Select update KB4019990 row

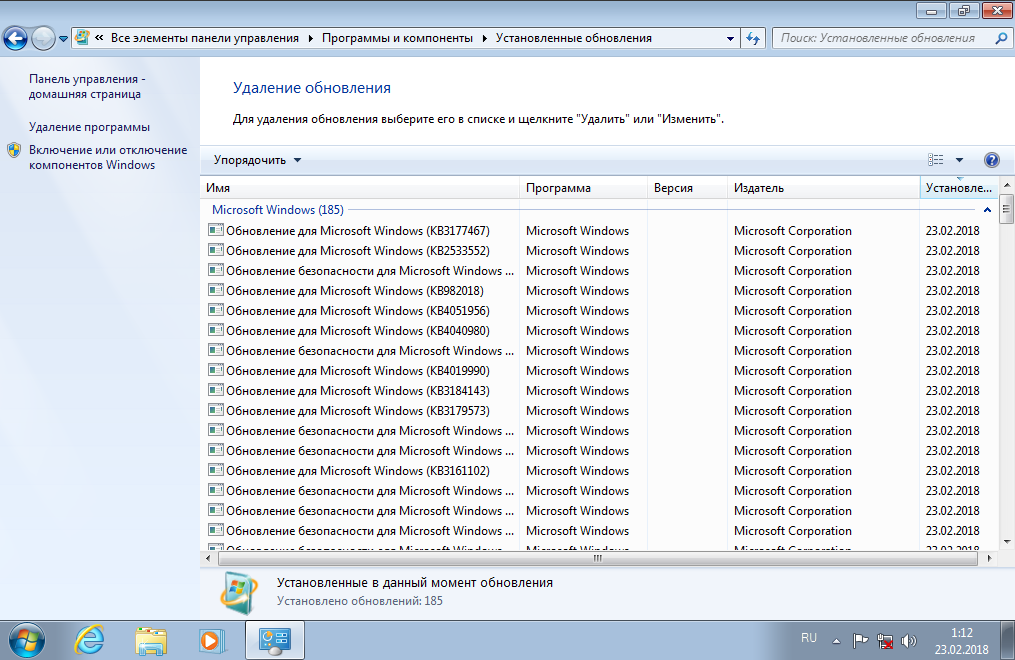[x=599, y=371]
